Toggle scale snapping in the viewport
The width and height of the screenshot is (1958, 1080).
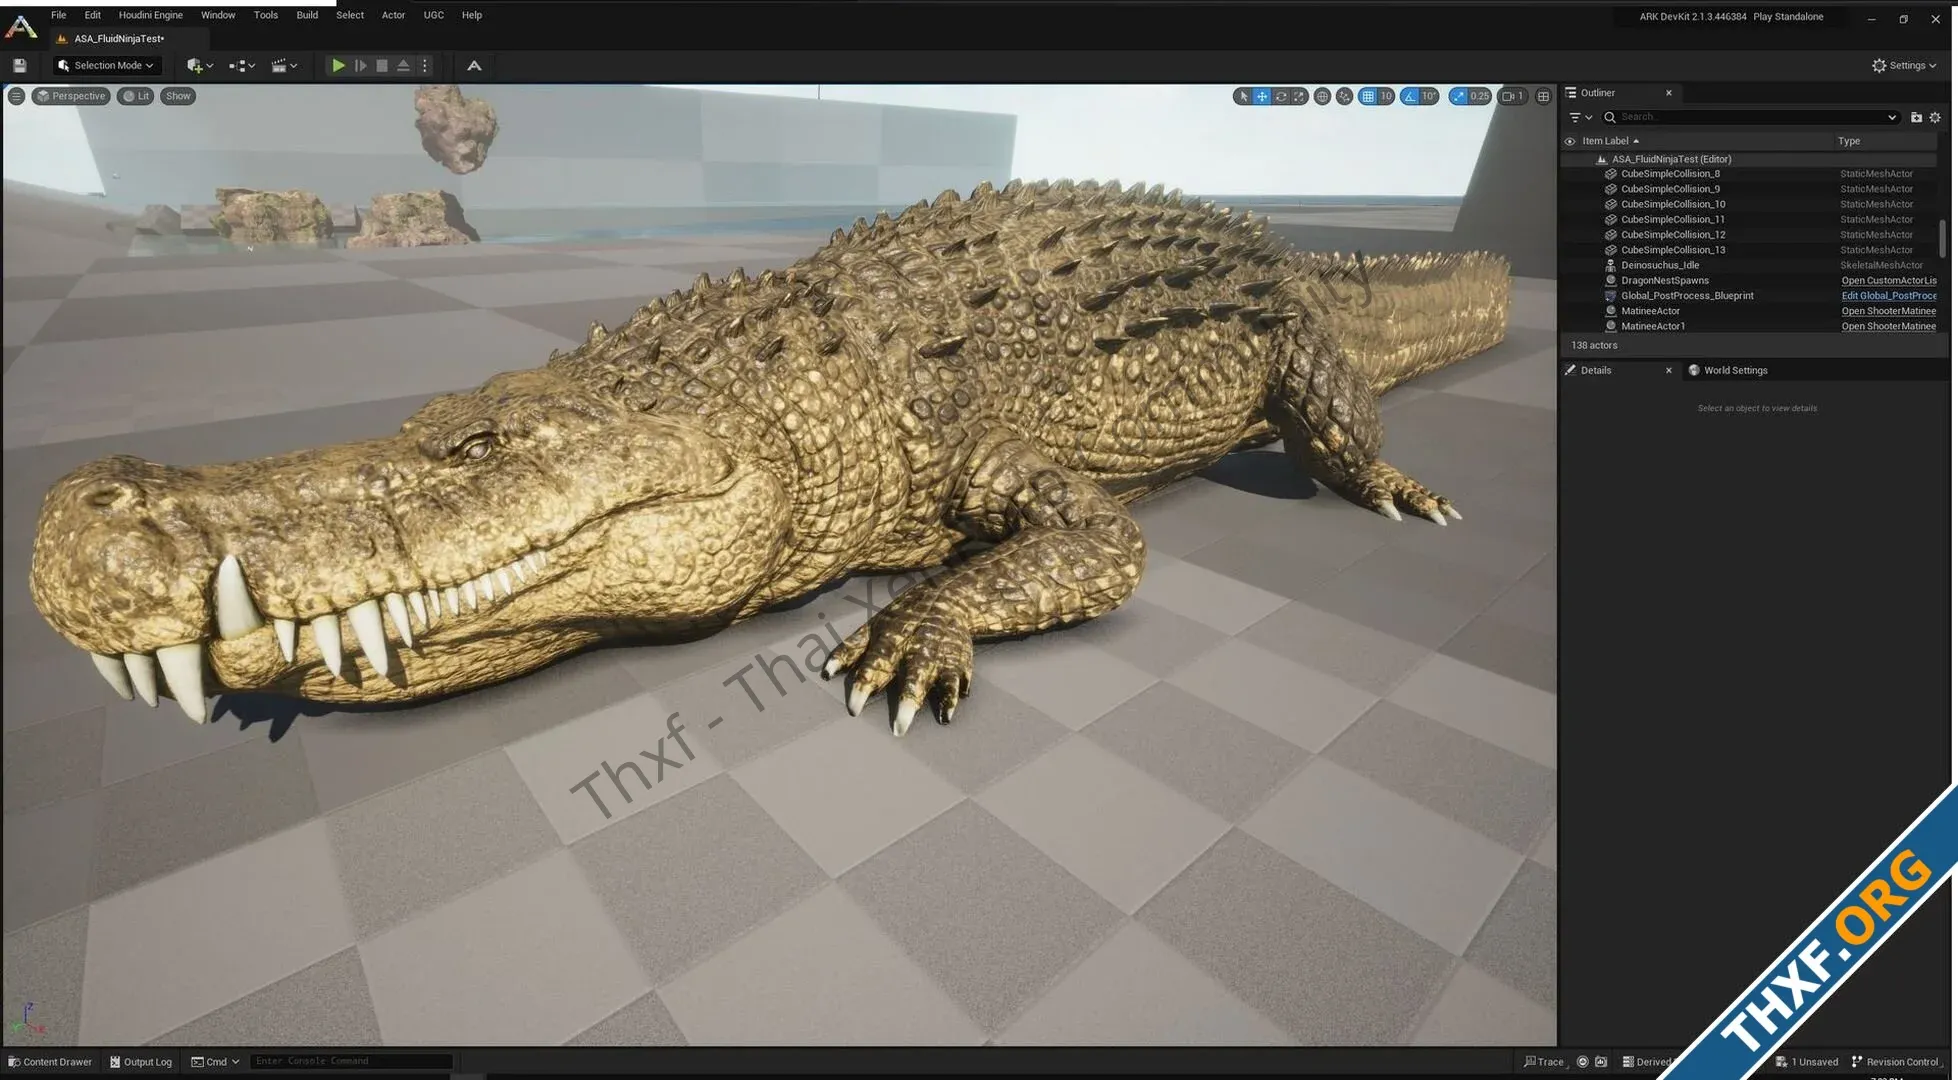(1458, 96)
